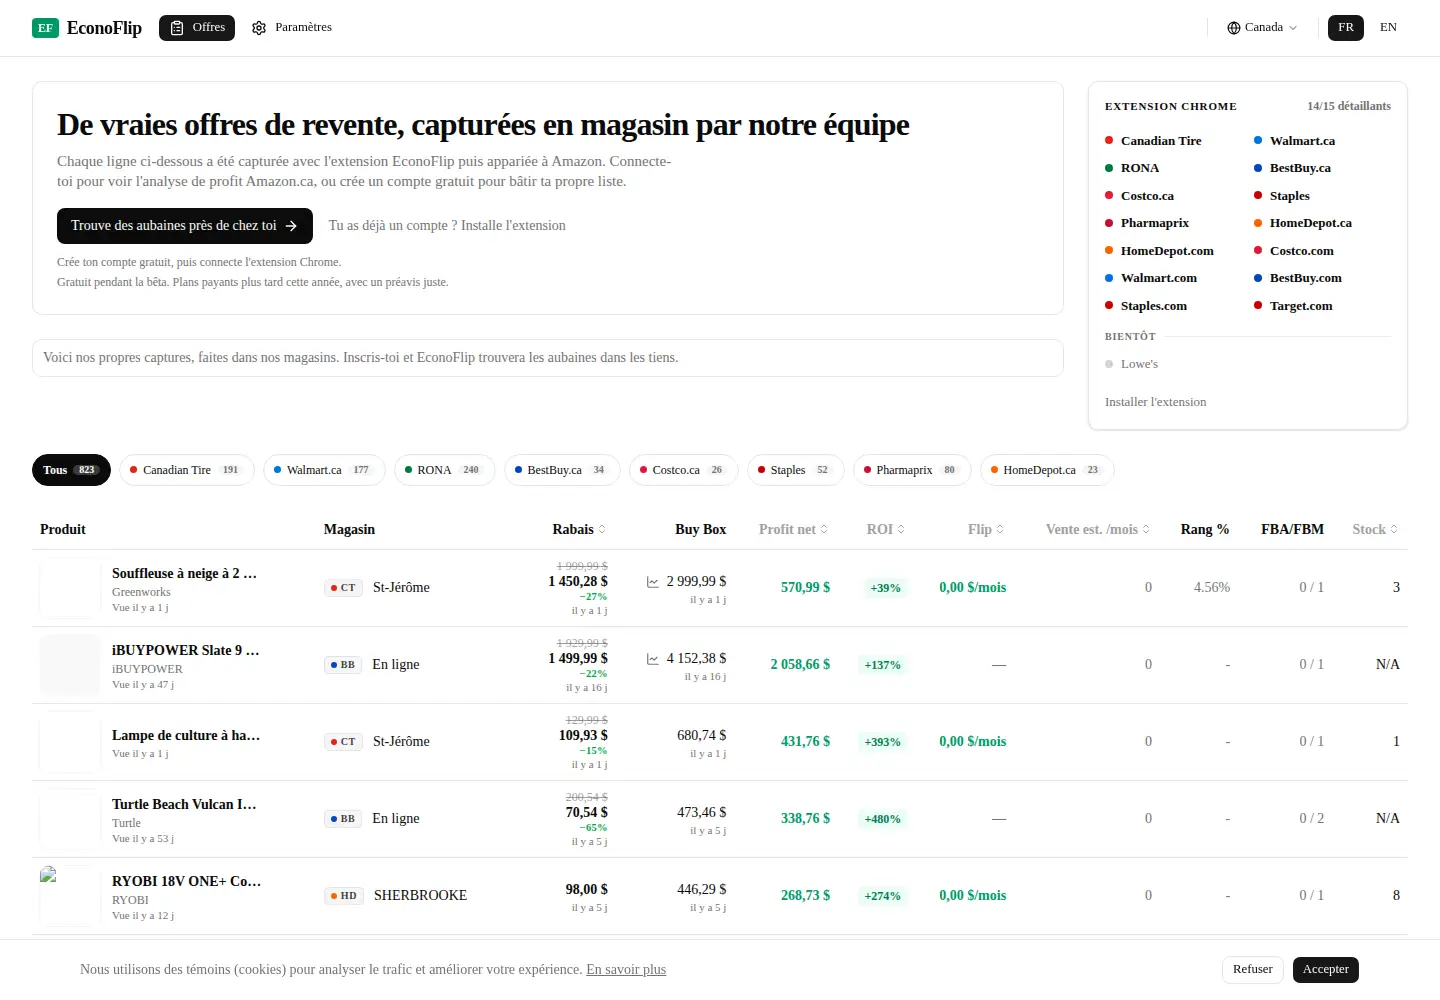Click the CT badge in Lampe de culture row

[x=343, y=742]
